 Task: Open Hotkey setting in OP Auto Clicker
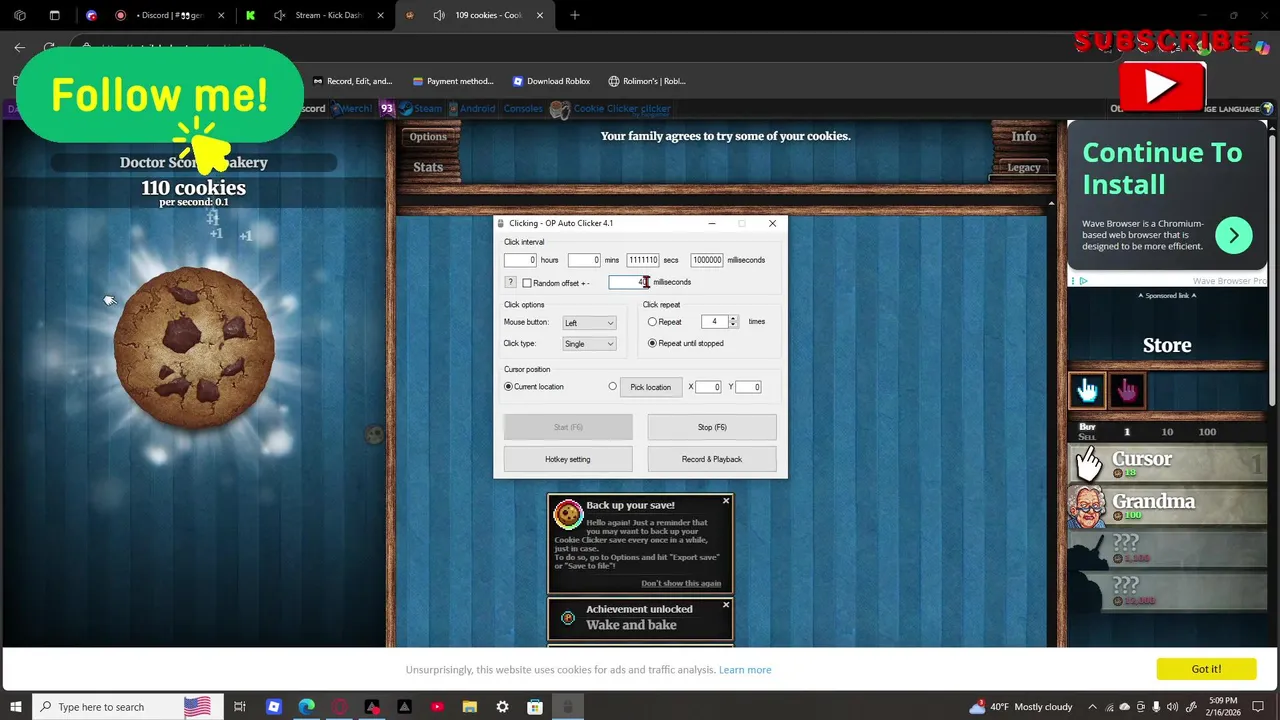(x=568, y=459)
